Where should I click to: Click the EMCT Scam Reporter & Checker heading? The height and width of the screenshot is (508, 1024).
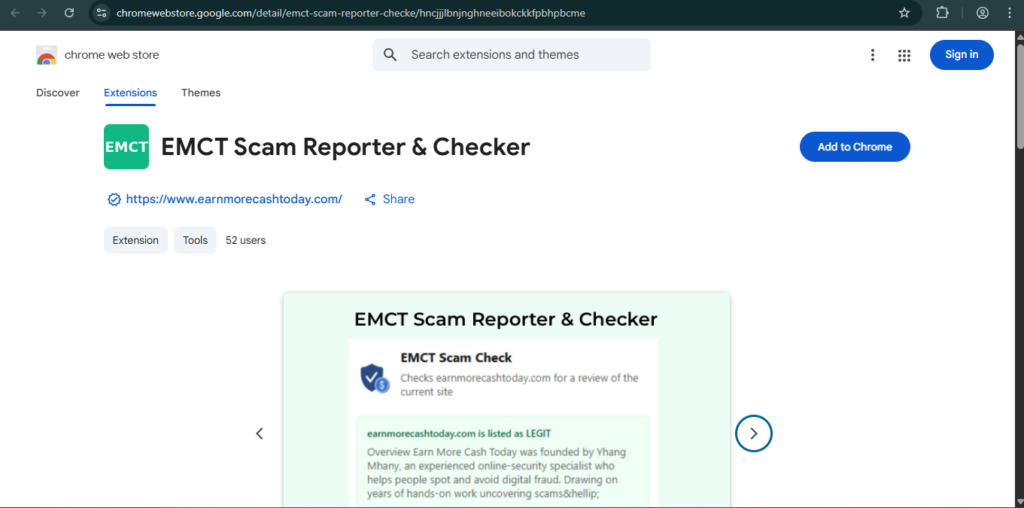point(345,148)
